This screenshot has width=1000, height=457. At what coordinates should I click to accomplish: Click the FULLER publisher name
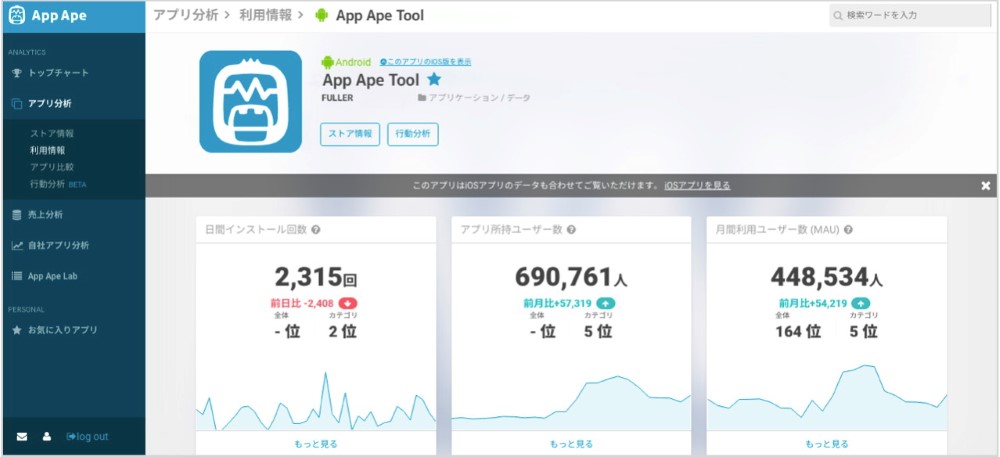click(338, 98)
